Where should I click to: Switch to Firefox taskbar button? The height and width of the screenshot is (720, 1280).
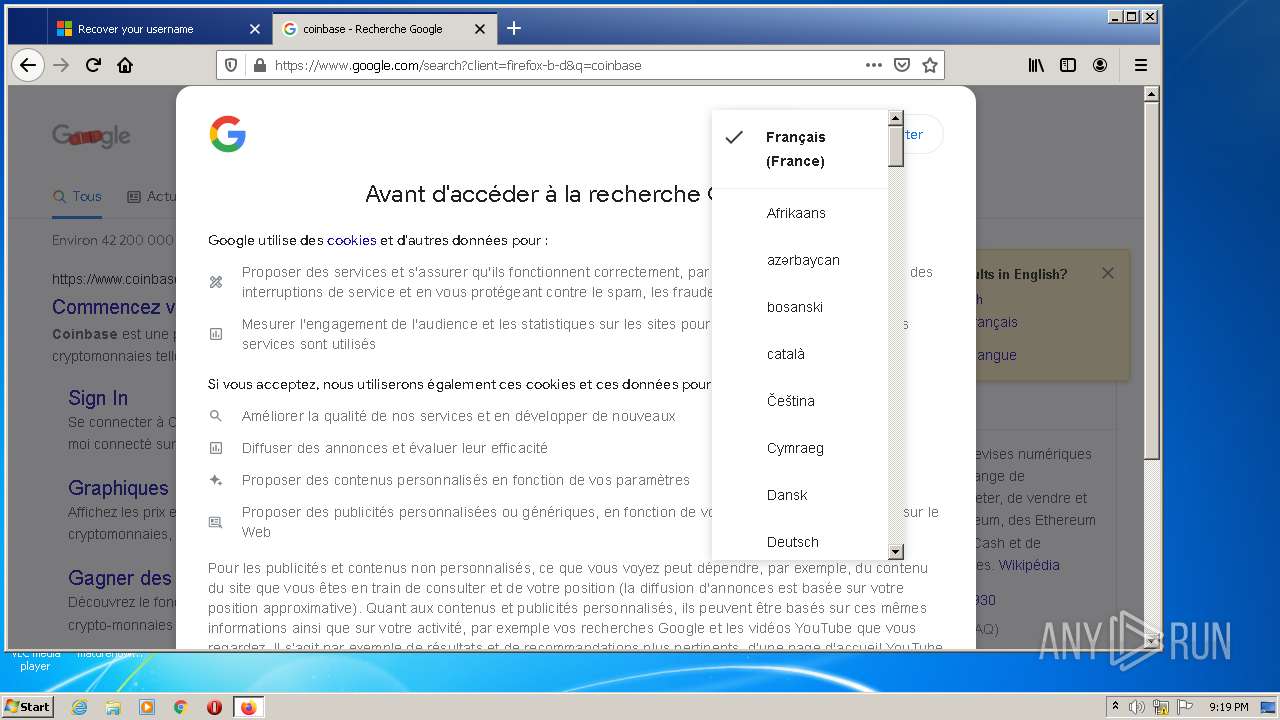coord(248,707)
